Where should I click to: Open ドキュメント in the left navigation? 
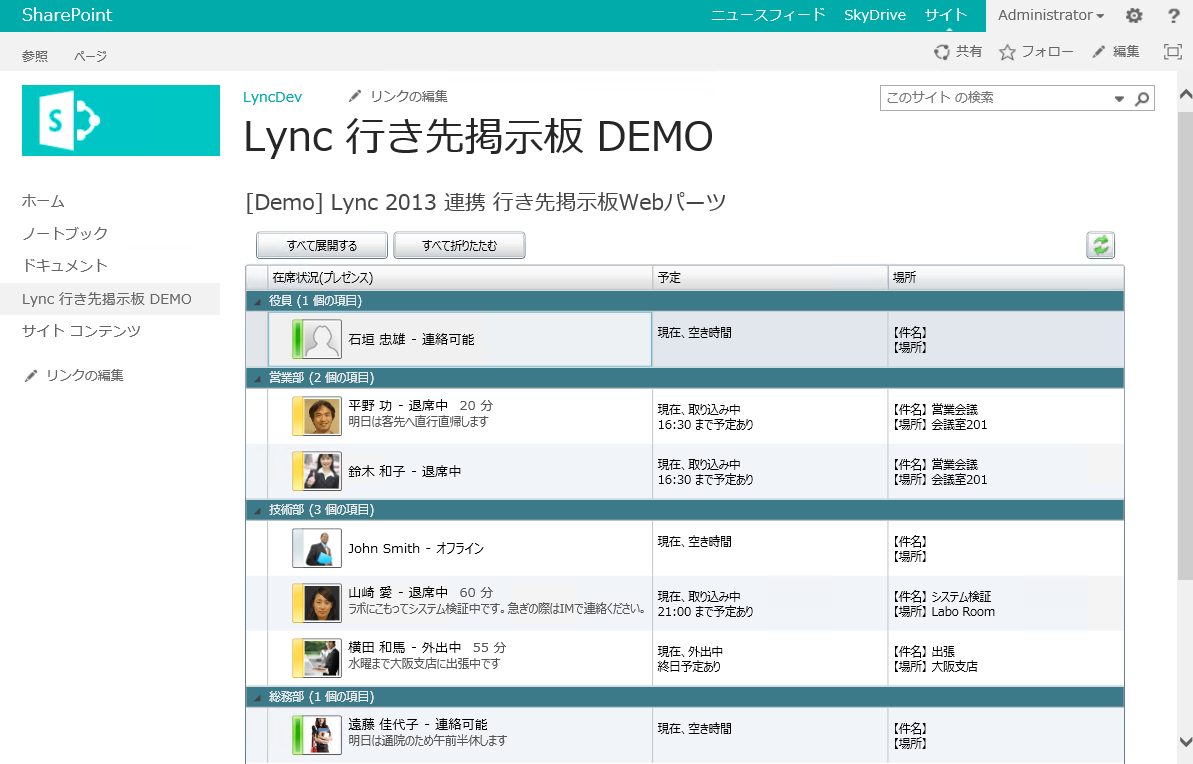pyautogui.click(x=65, y=266)
